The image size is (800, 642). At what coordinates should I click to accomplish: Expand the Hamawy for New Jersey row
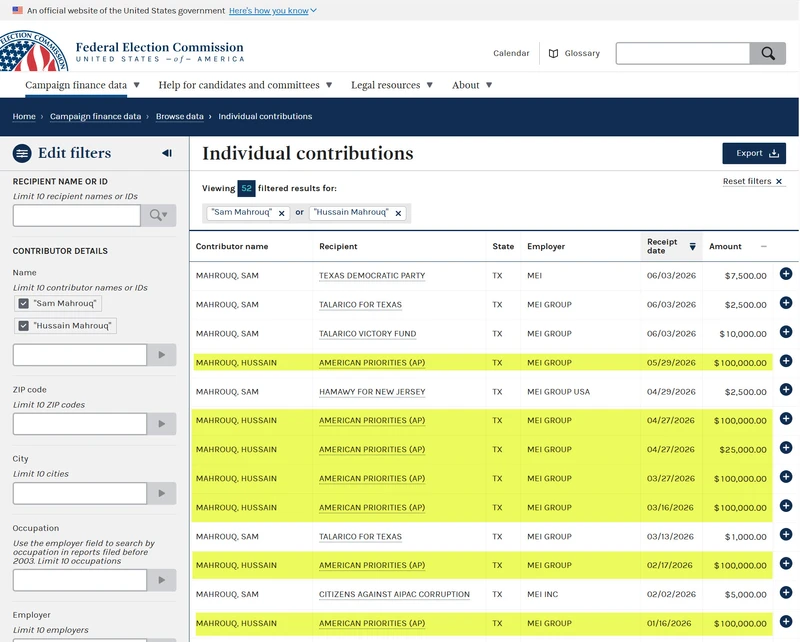click(x=786, y=390)
